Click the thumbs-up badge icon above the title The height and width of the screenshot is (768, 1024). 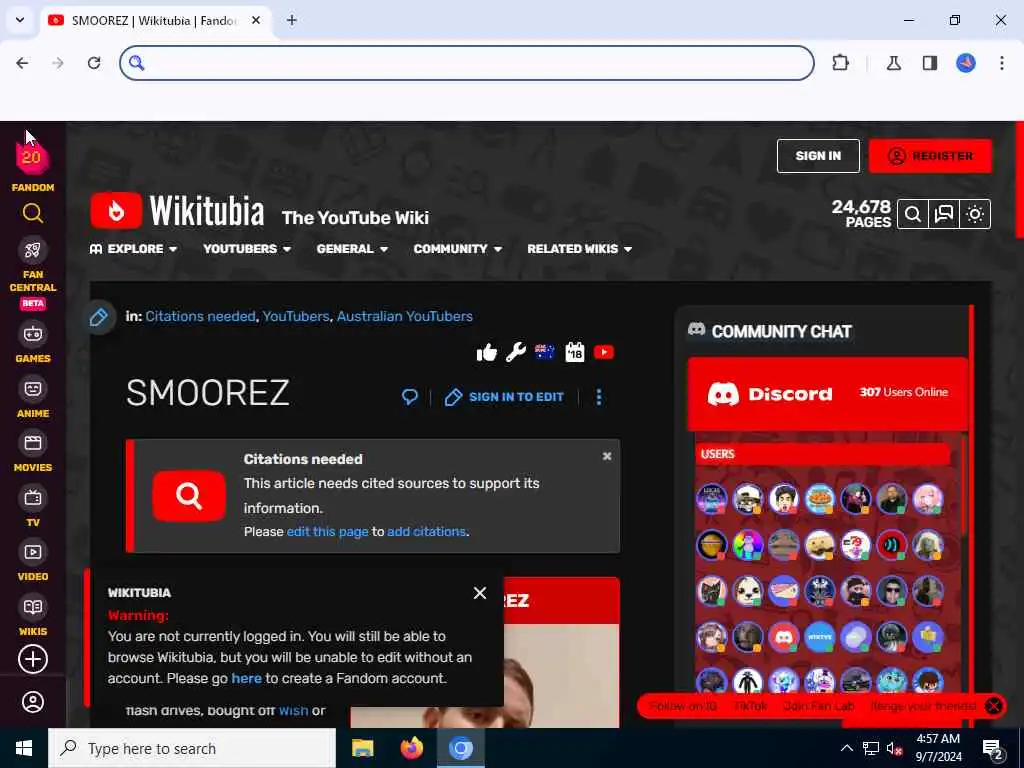point(487,353)
